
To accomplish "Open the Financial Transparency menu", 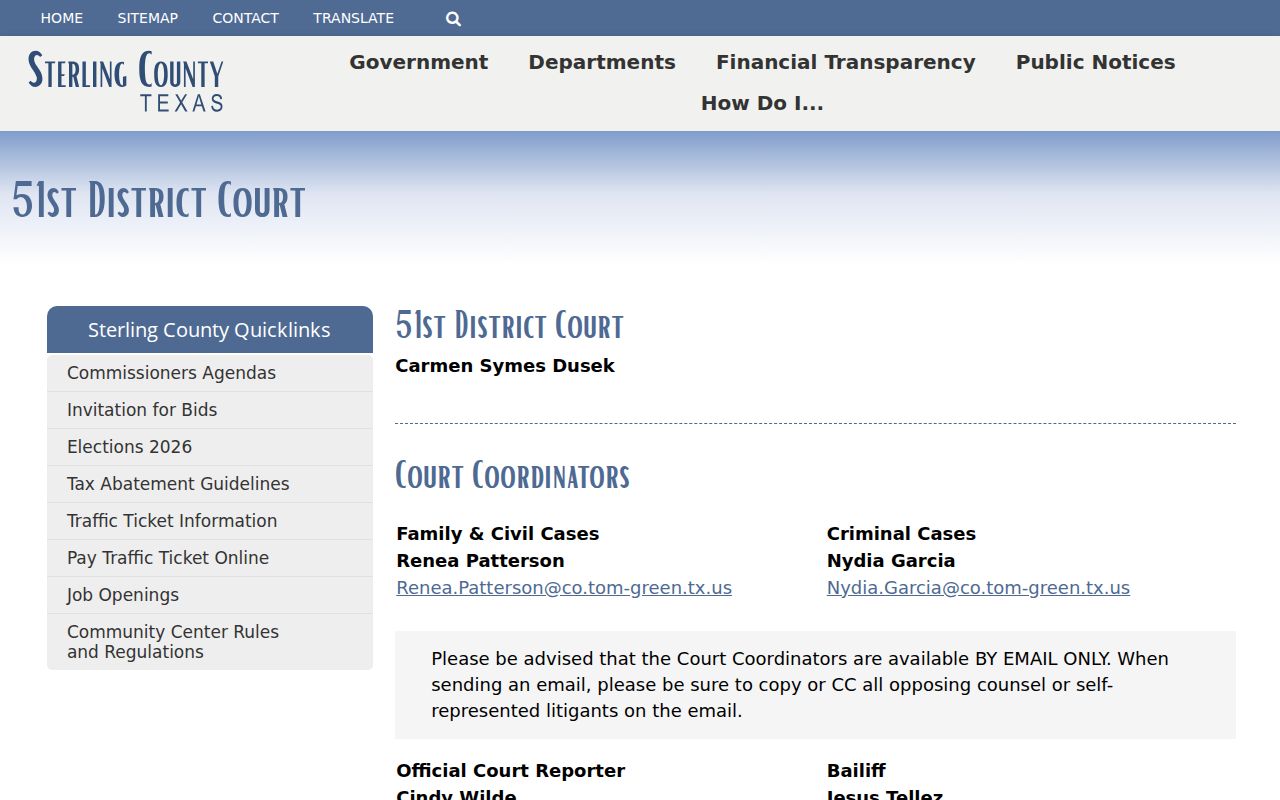I will click(846, 62).
